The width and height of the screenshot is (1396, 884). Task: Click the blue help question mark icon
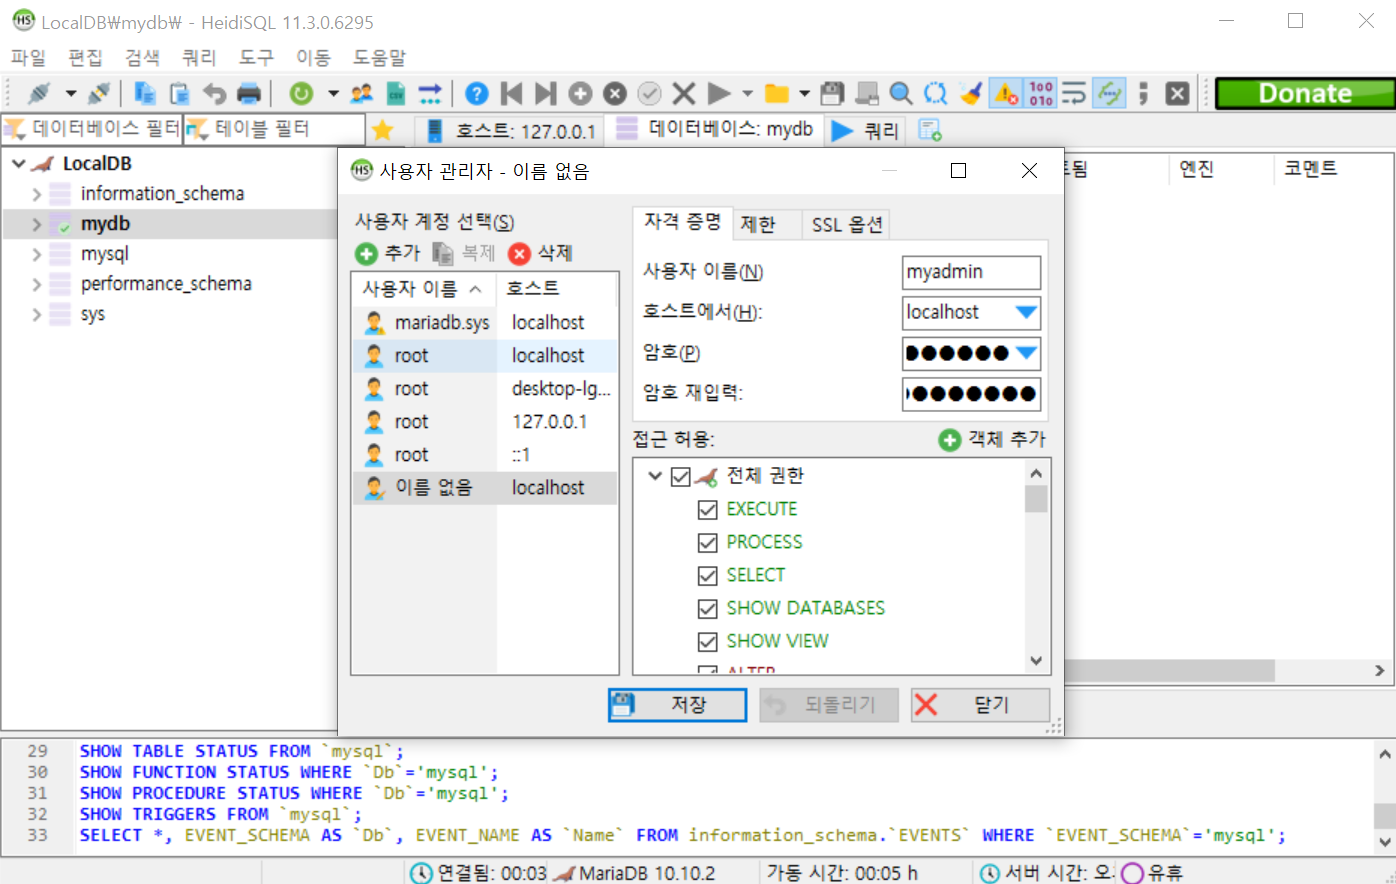tap(477, 94)
